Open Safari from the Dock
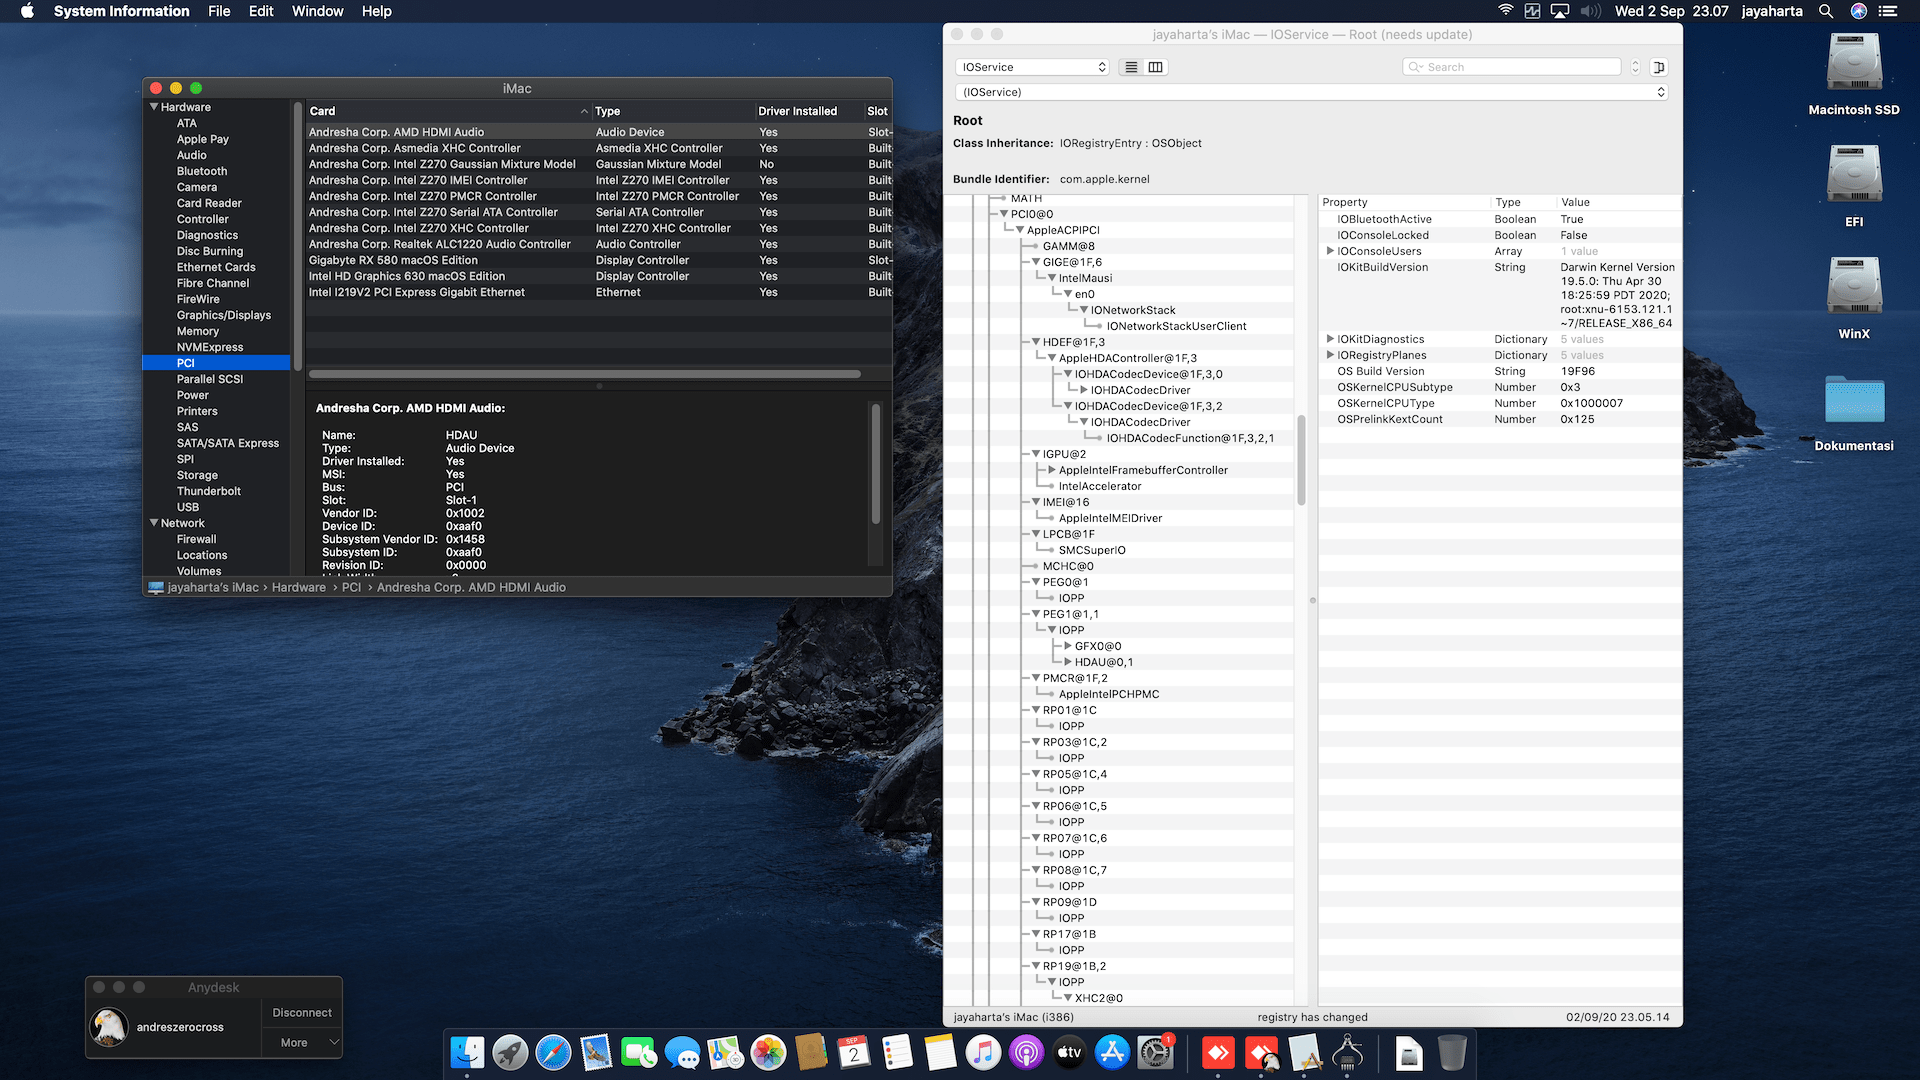 point(555,1053)
